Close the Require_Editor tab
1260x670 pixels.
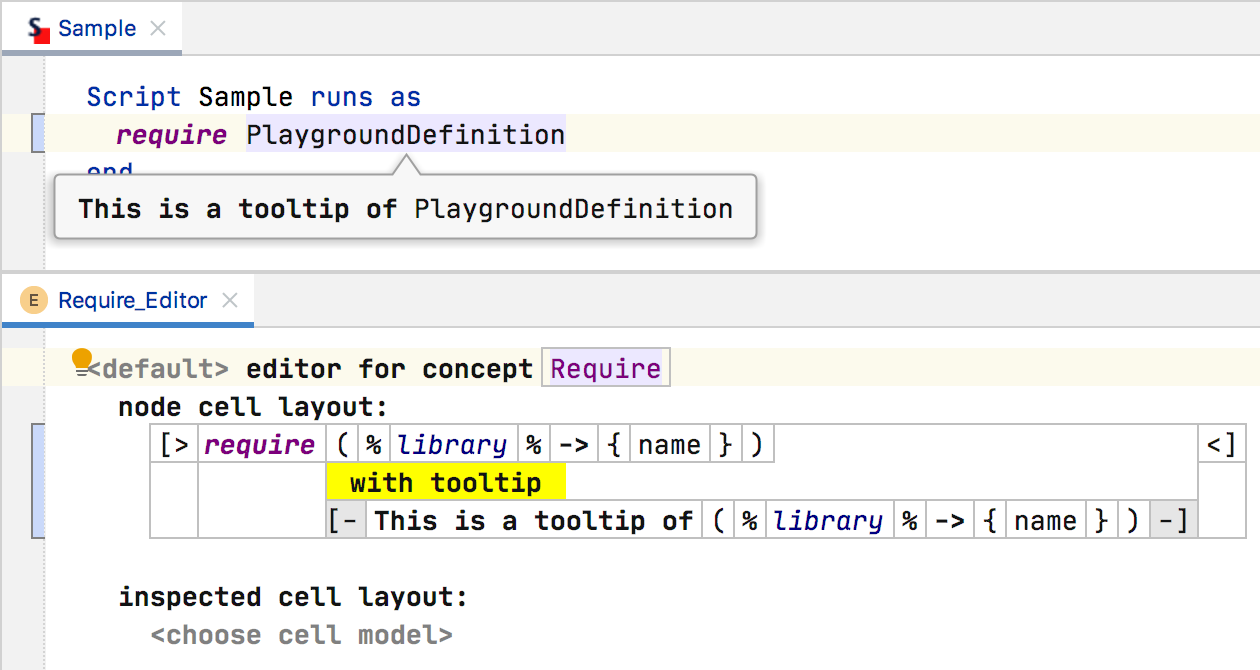click(x=230, y=300)
